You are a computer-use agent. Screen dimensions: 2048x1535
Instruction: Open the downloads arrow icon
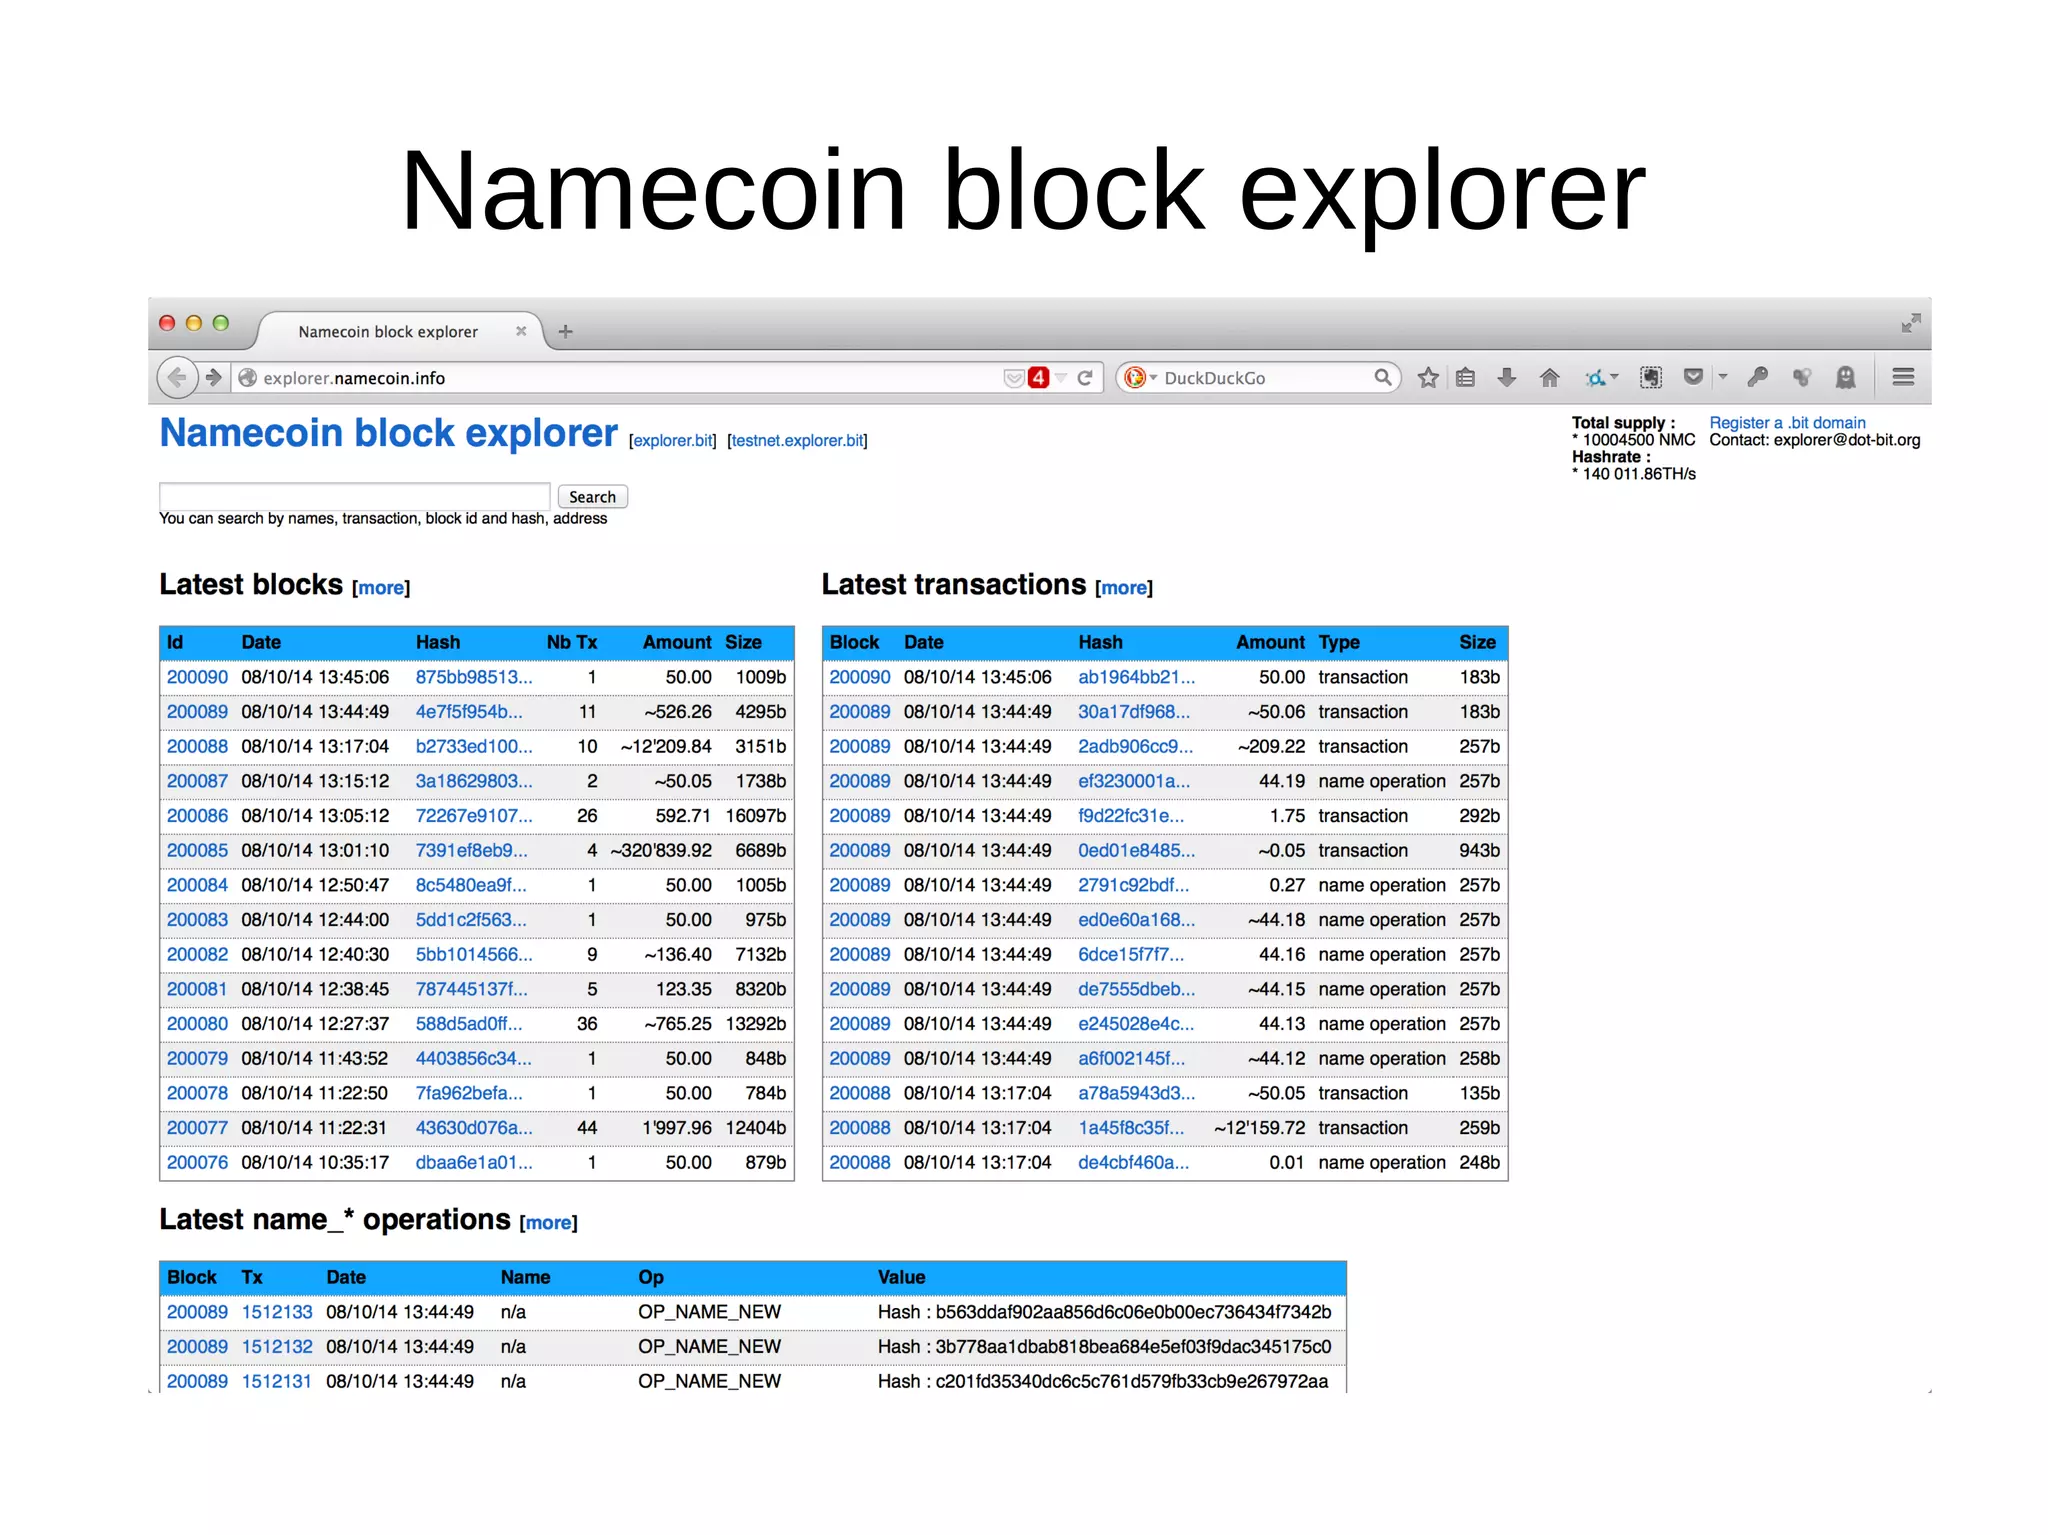(x=1507, y=378)
